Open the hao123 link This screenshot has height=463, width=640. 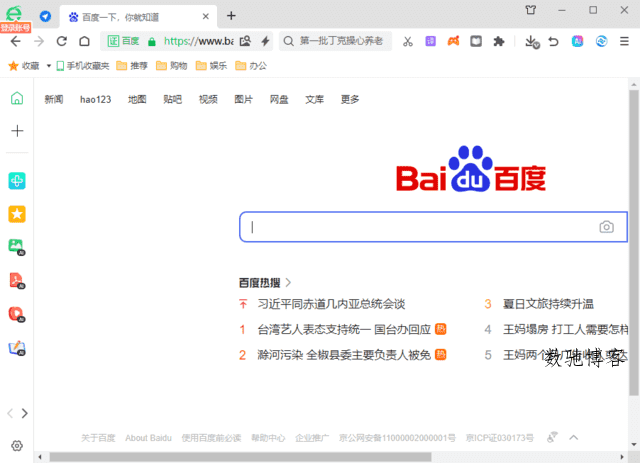96,99
